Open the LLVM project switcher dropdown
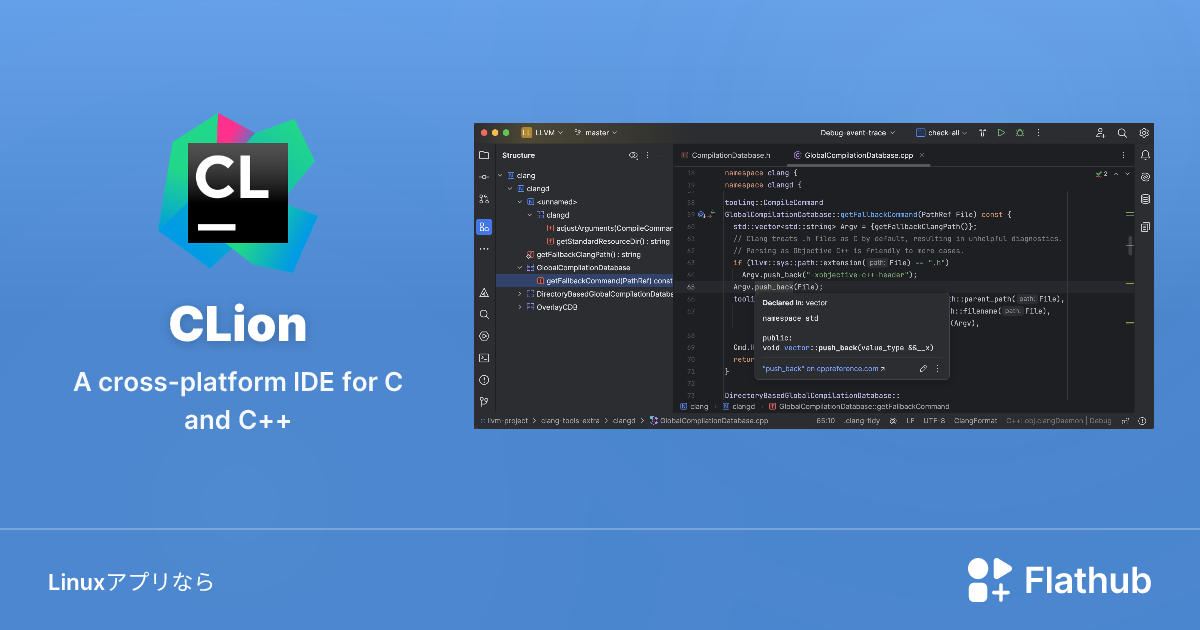The height and width of the screenshot is (630, 1200). [545, 132]
